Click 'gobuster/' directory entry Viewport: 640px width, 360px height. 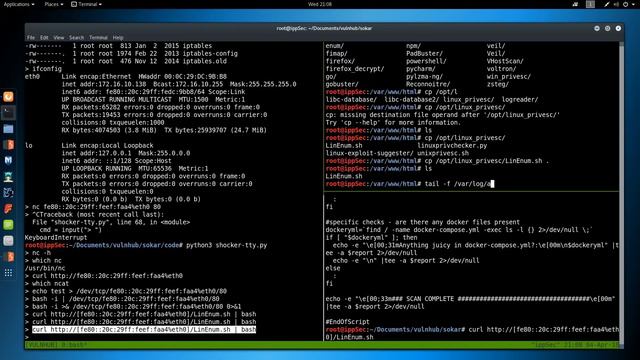click(342, 84)
